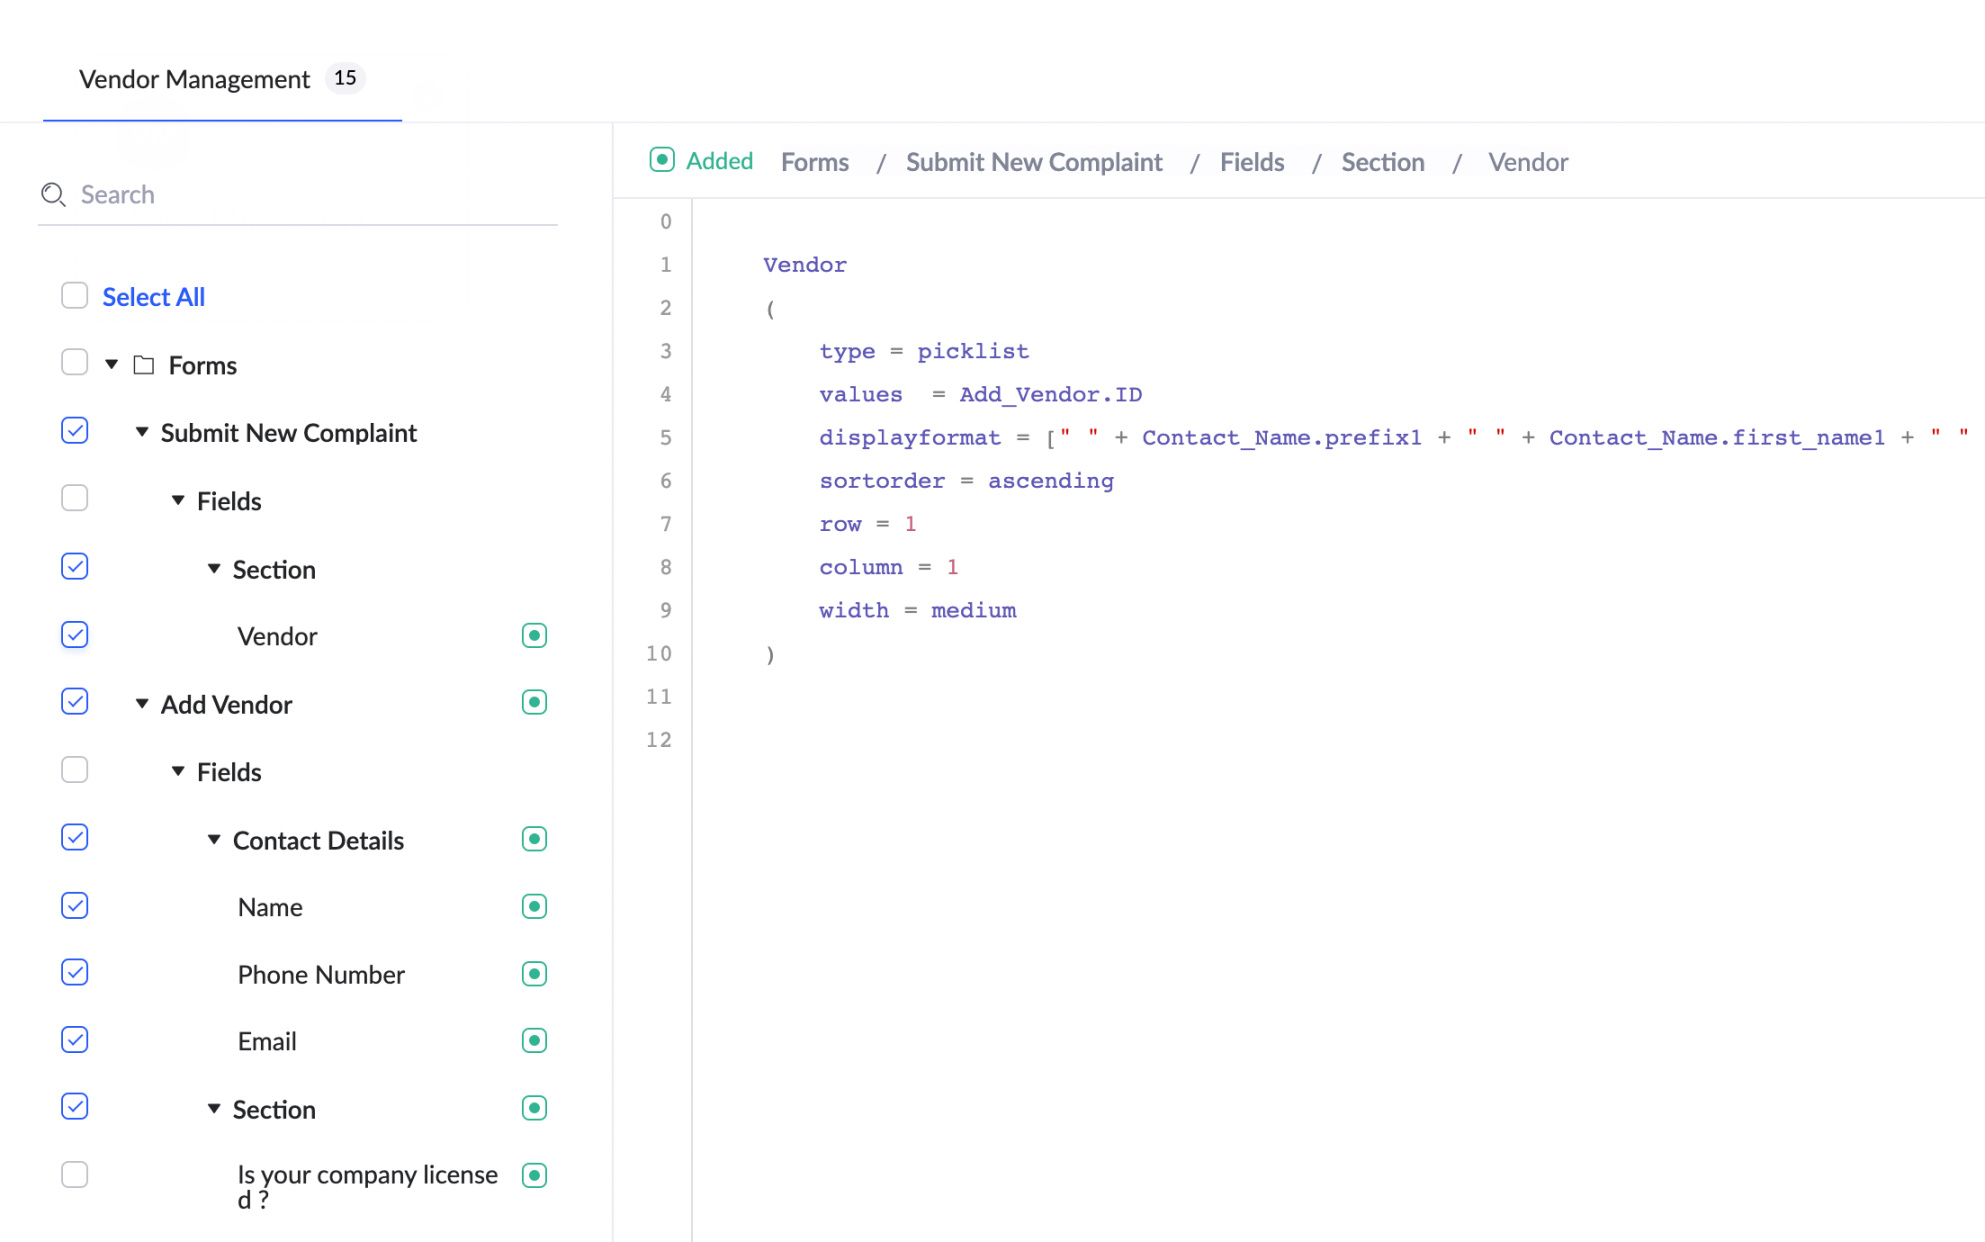The width and height of the screenshot is (1985, 1242).
Task: Collapse the Add Vendor node arrow
Action: tap(142, 704)
